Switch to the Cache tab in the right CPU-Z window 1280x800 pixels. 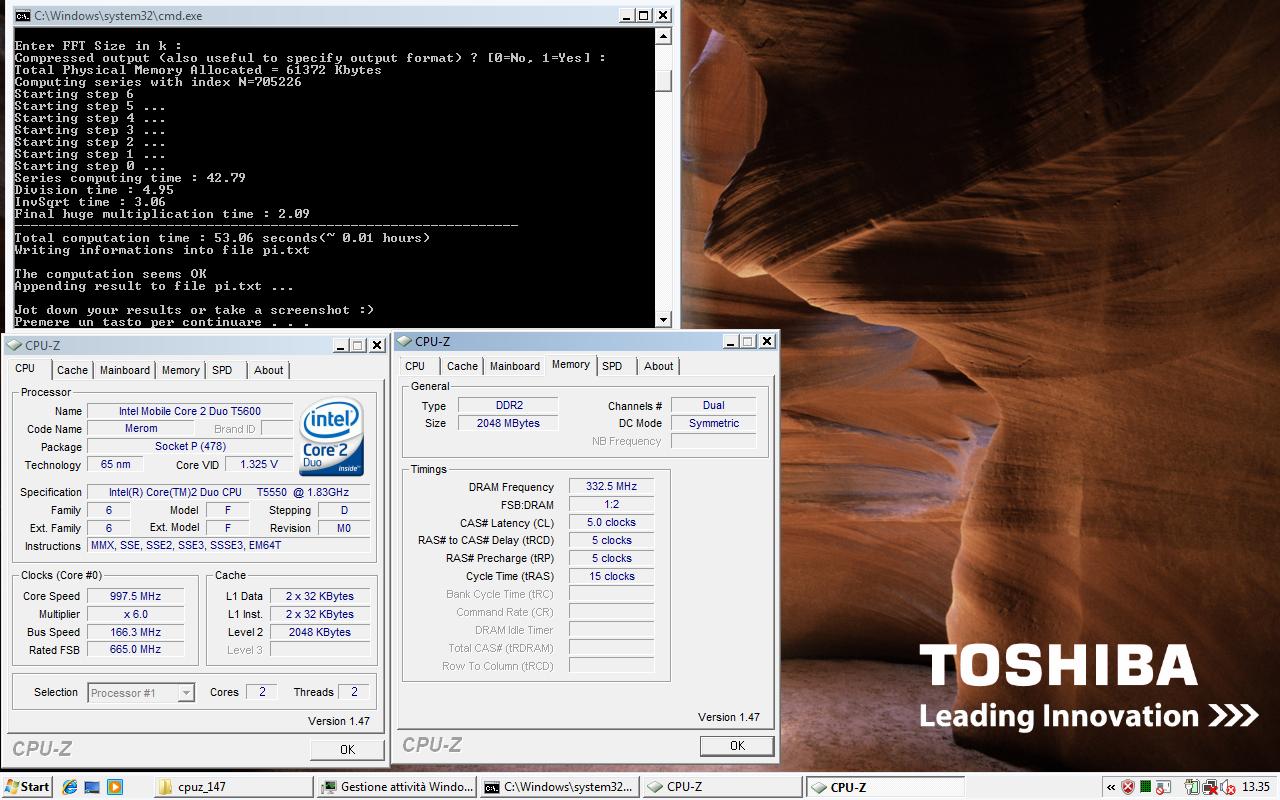coord(462,366)
